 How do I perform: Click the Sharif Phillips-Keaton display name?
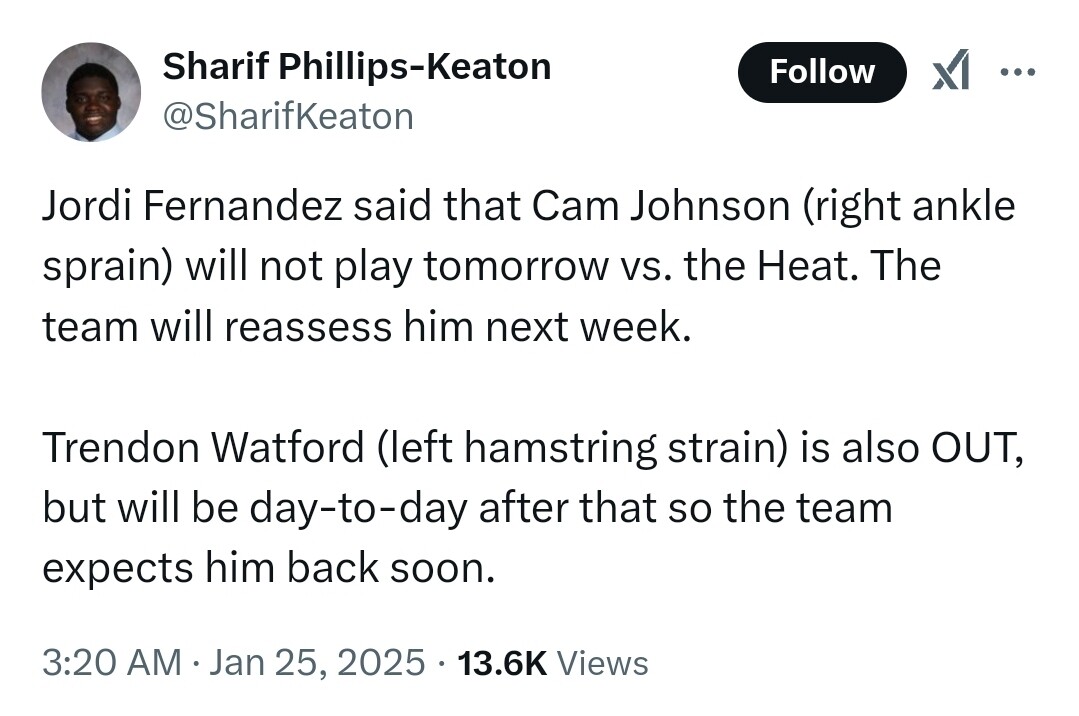coord(356,67)
